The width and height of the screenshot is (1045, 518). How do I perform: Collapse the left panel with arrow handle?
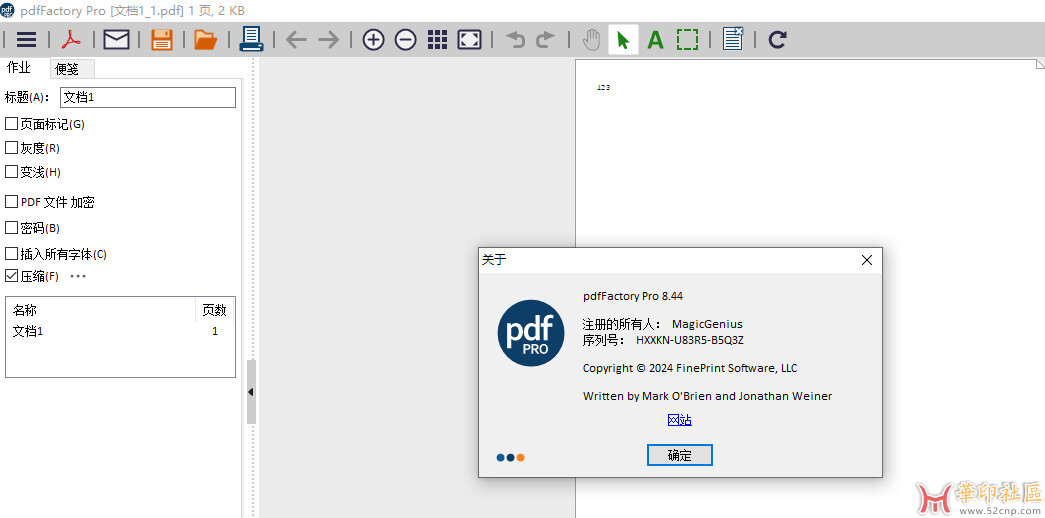click(251, 392)
